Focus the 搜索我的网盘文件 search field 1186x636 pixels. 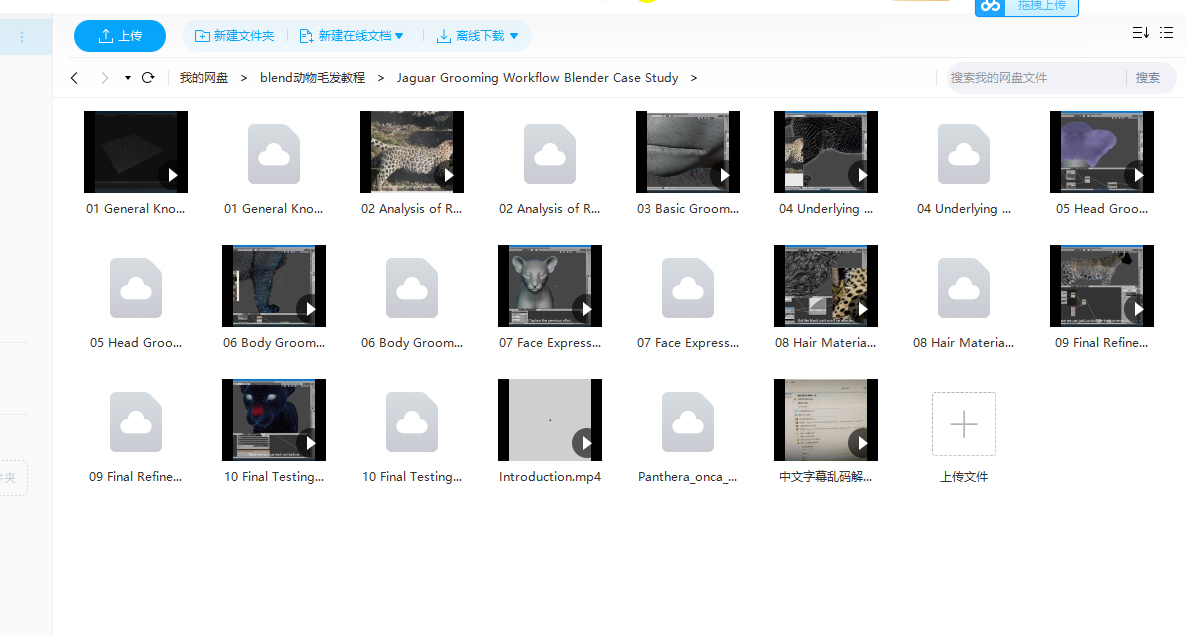point(1035,78)
